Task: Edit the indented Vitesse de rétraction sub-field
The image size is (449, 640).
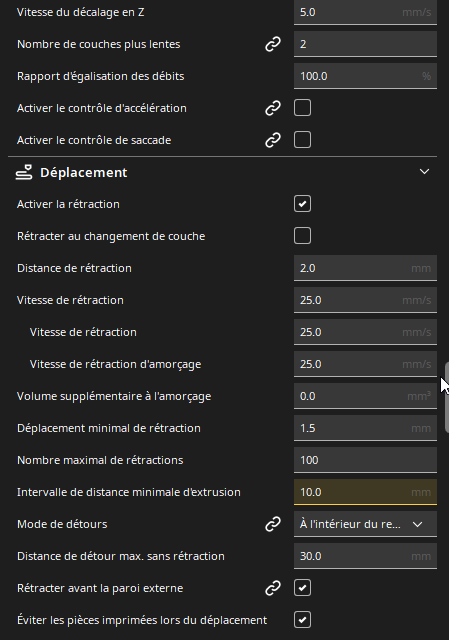Action: tap(365, 332)
